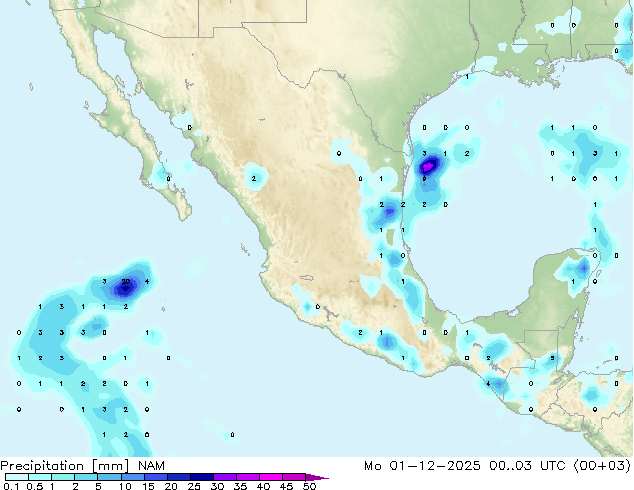This screenshot has width=634, height=490.
Task: Click the isolated '2' value over inland northwest Mexico
Action: pyautogui.click(x=254, y=178)
